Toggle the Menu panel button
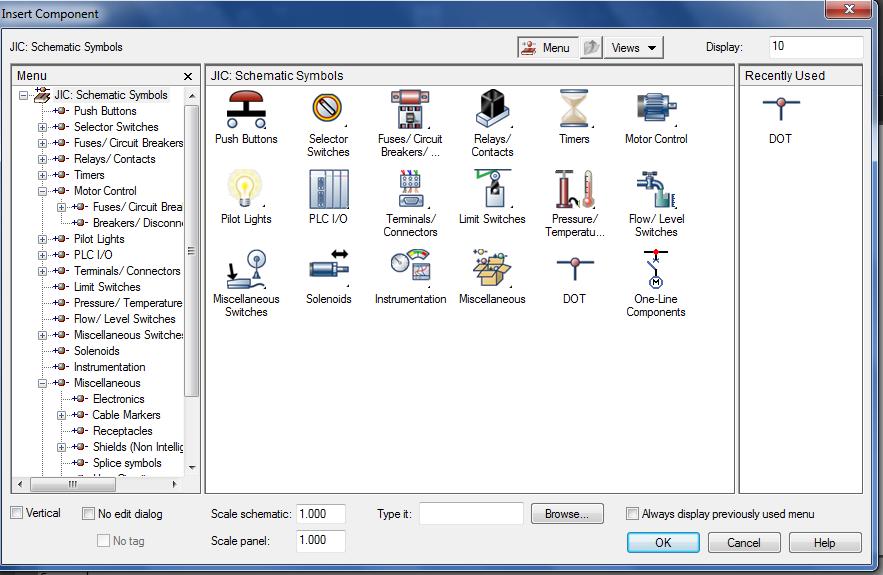The height and width of the screenshot is (575, 883). pos(547,47)
